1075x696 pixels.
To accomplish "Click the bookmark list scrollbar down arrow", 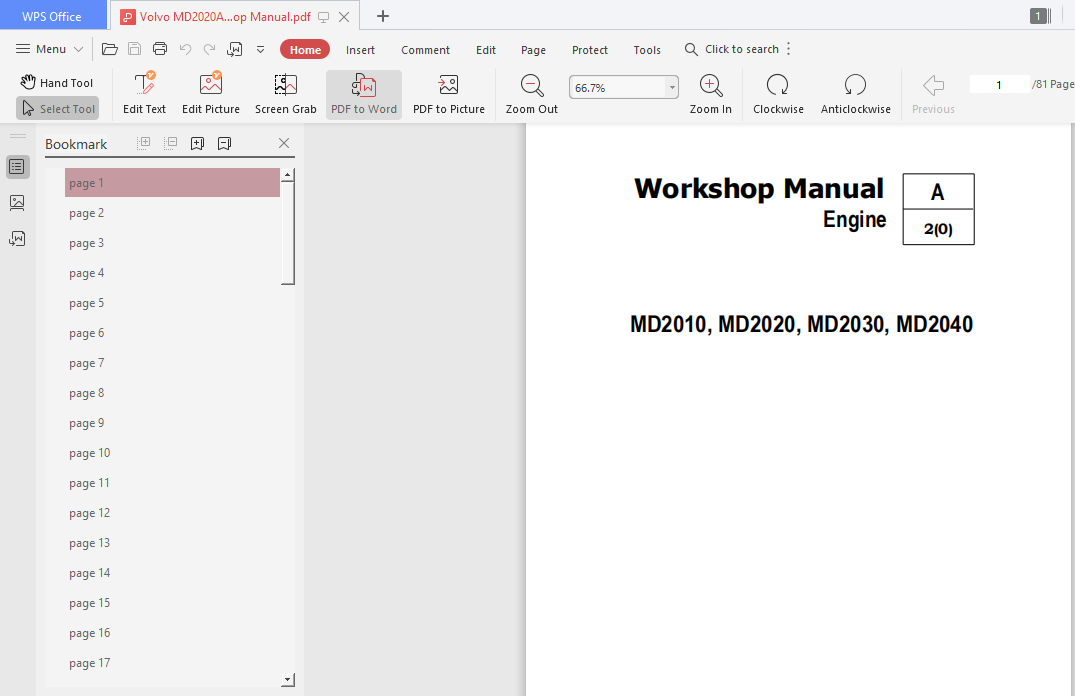I will click(x=288, y=680).
